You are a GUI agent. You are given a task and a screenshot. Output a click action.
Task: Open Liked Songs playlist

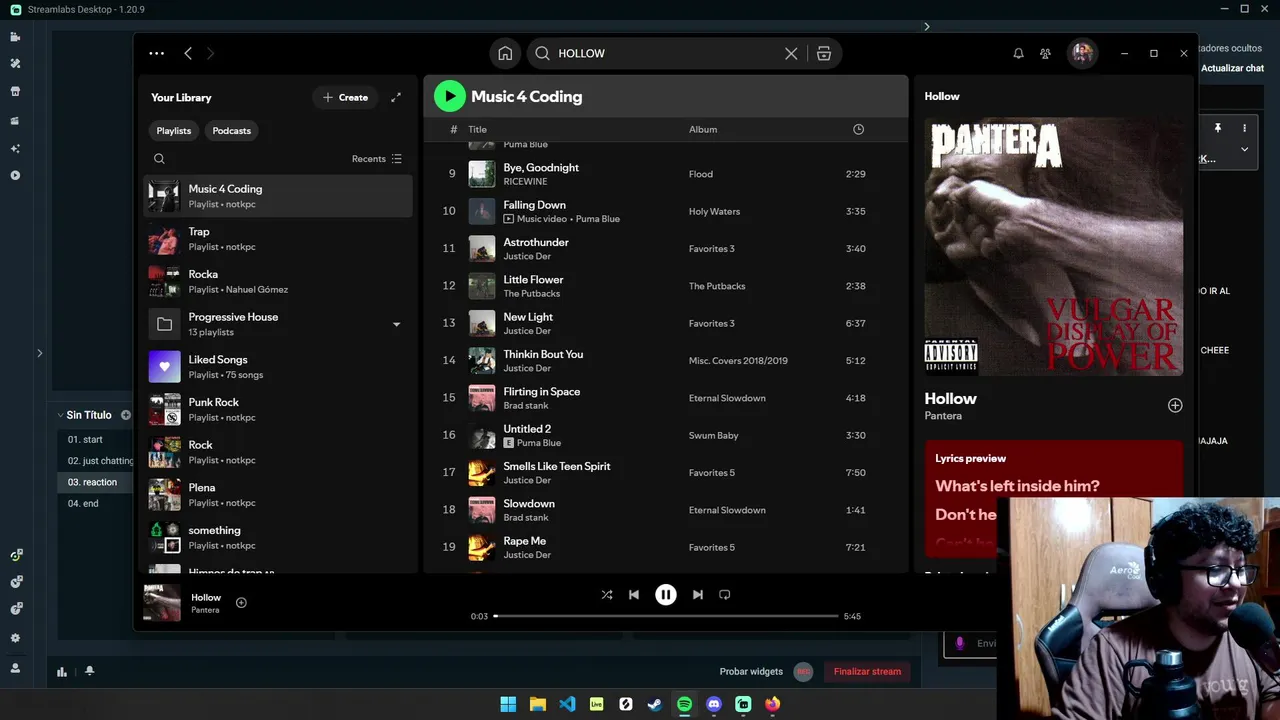[x=278, y=367]
